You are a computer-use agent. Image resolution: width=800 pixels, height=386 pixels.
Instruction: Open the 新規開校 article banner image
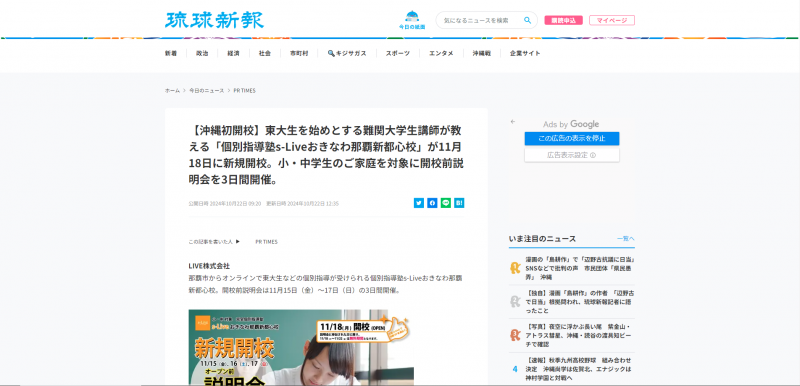click(x=301, y=347)
